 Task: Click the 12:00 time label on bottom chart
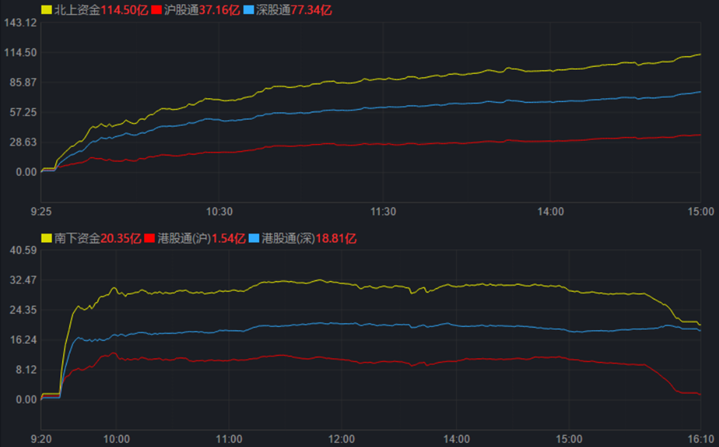343,438
